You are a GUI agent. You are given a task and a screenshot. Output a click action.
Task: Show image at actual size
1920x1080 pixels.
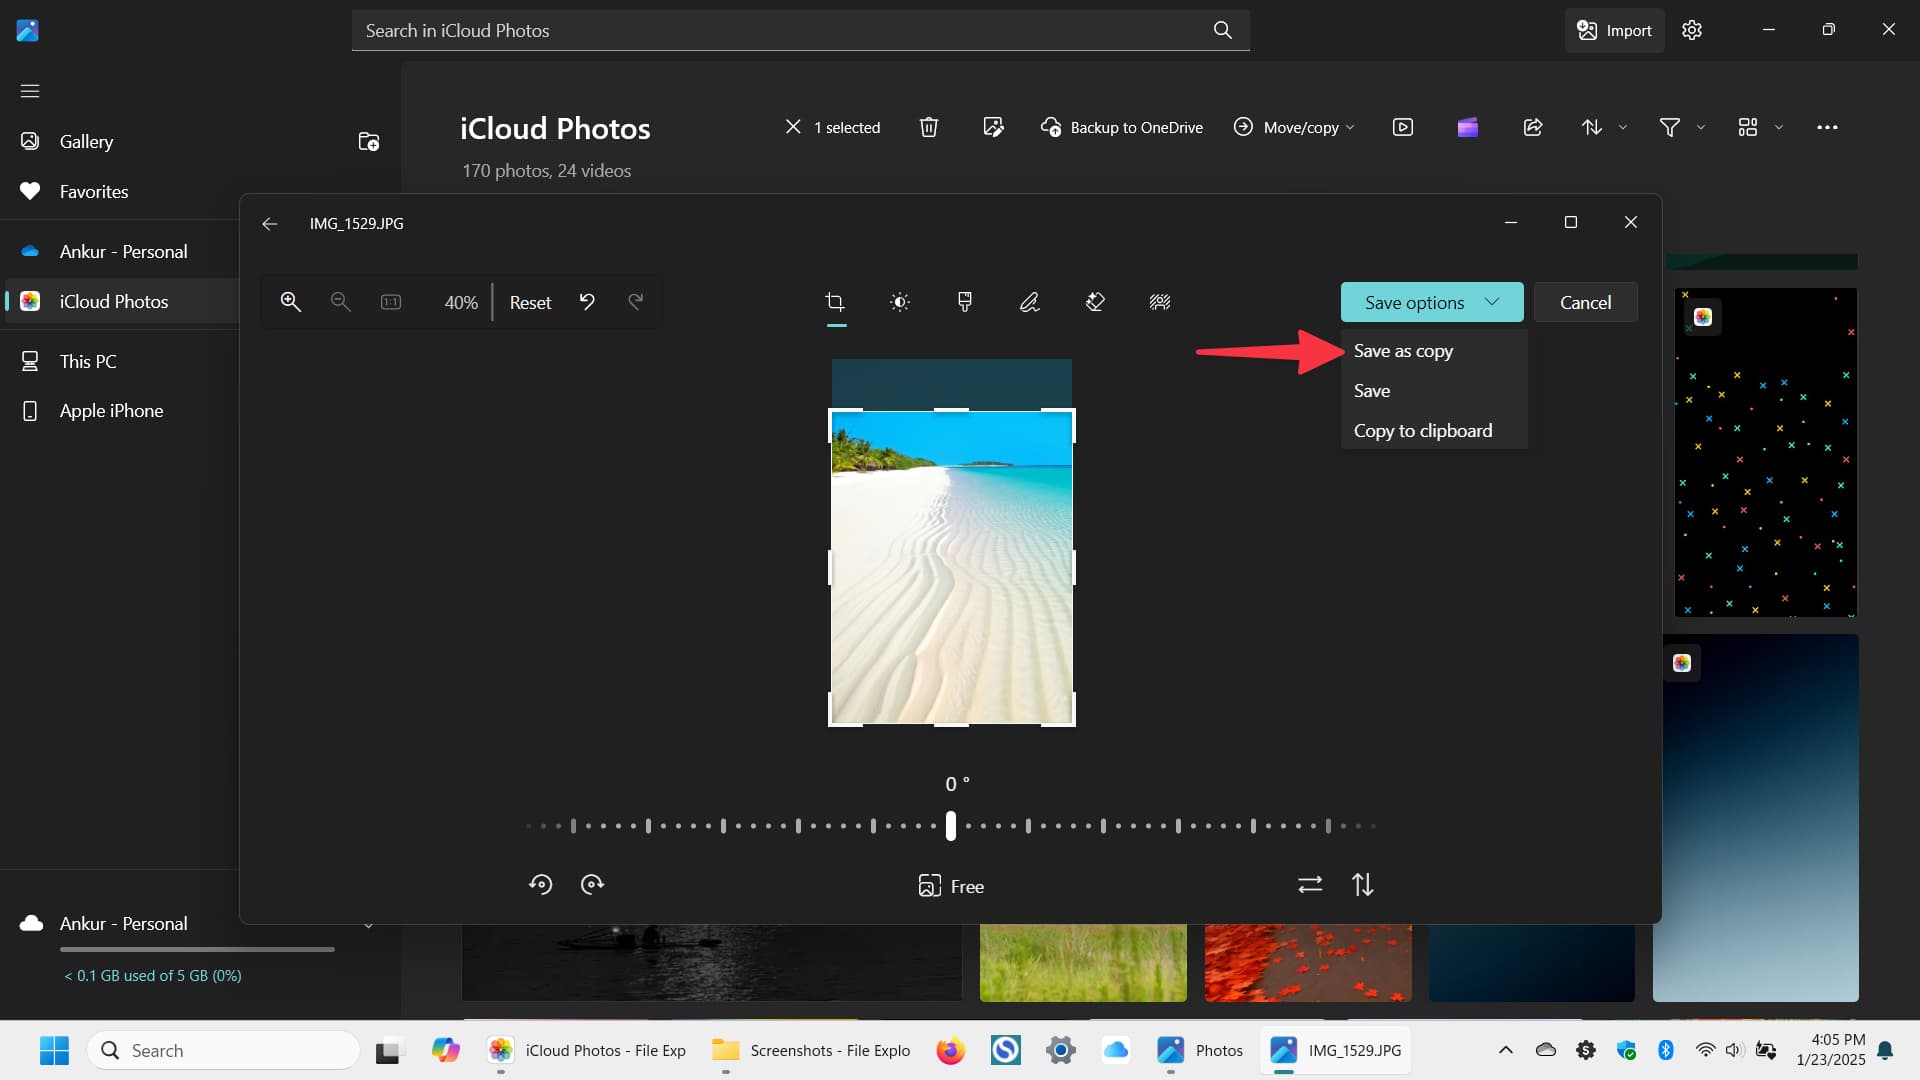click(391, 302)
